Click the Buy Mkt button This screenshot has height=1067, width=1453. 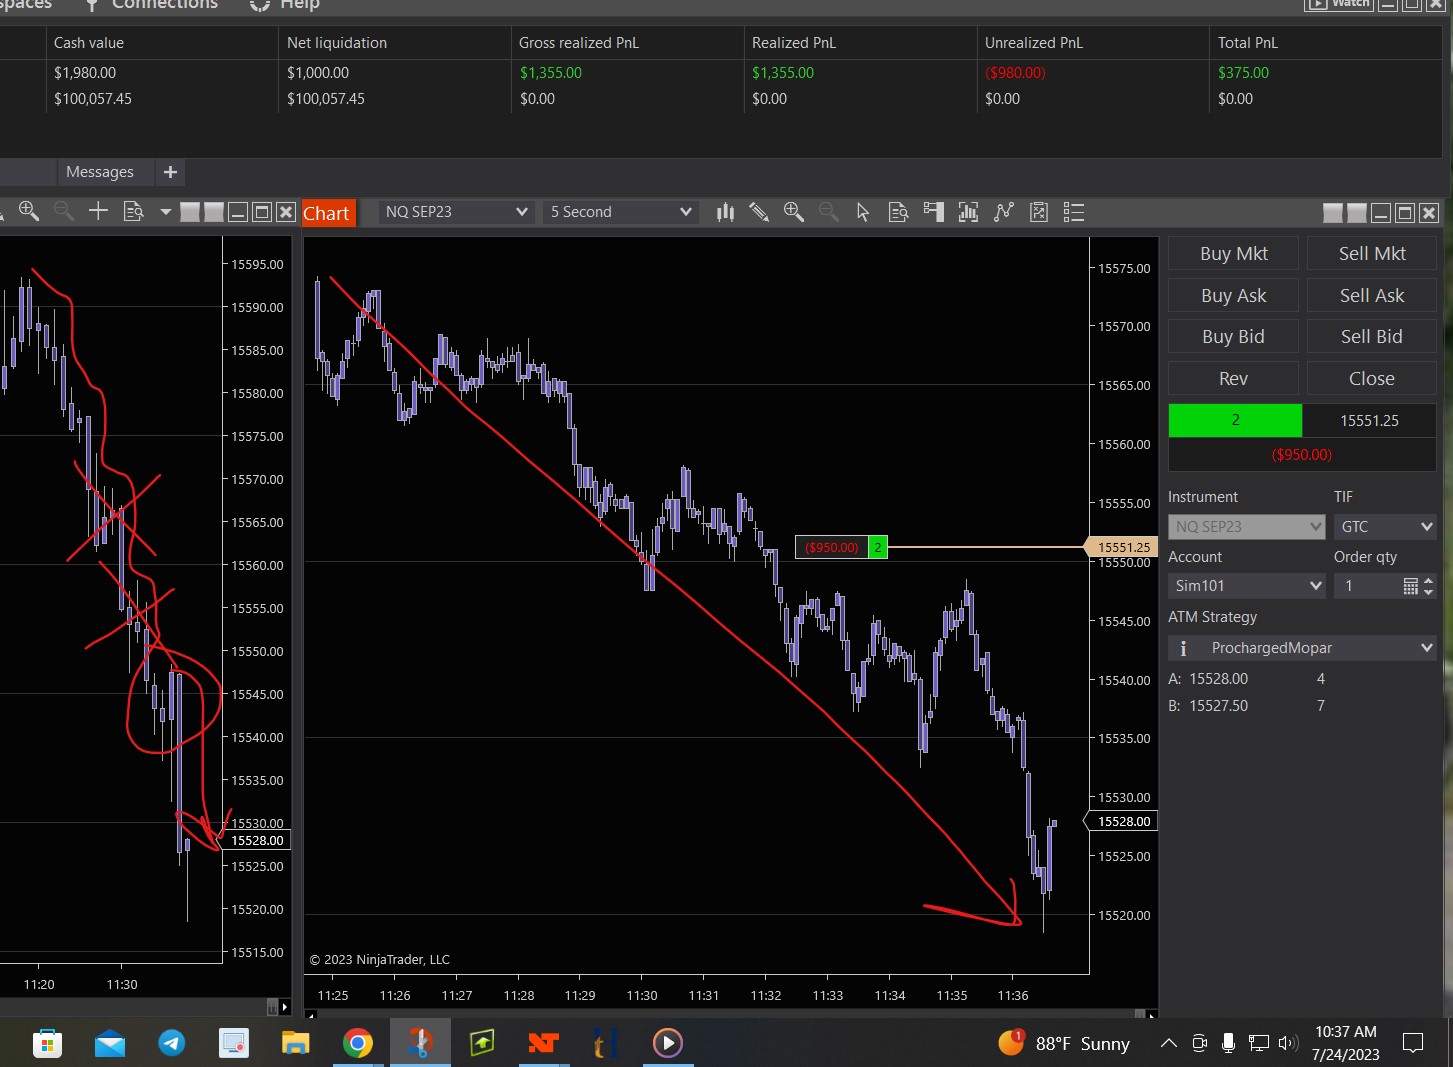click(x=1233, y=254)
